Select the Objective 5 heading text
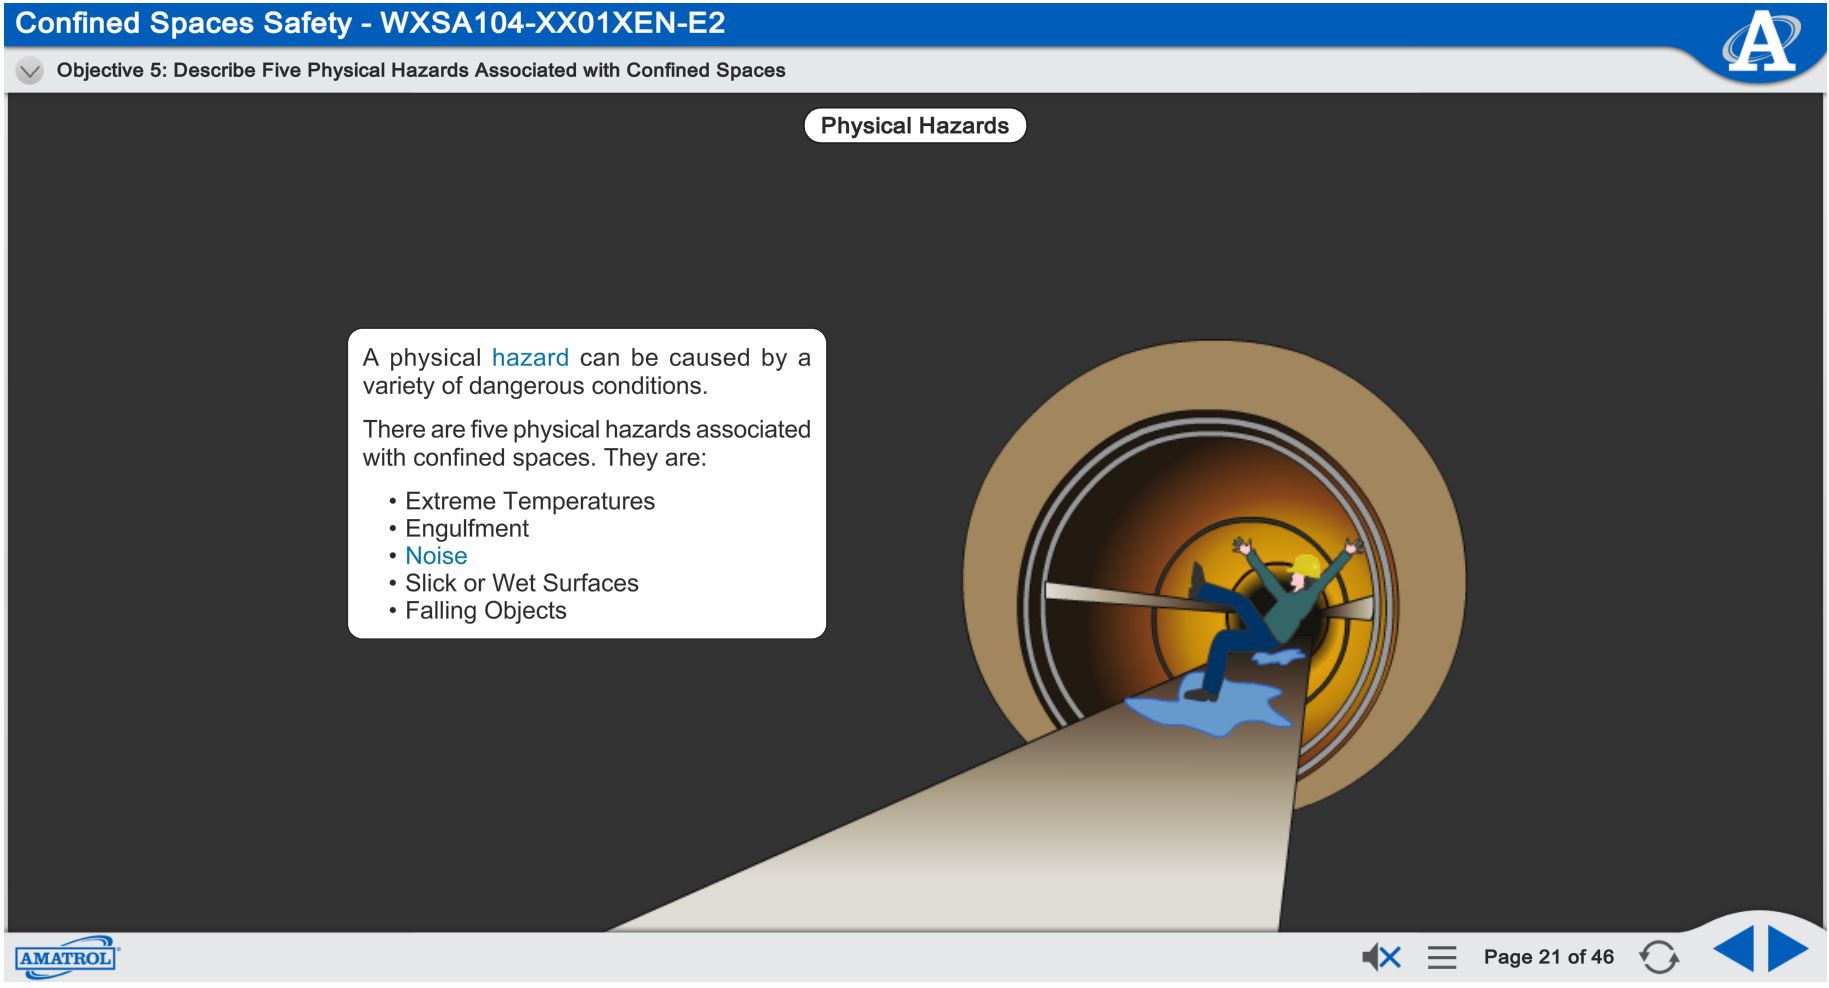This screenshot has height=988, width=1829. [x=421, y=70]
